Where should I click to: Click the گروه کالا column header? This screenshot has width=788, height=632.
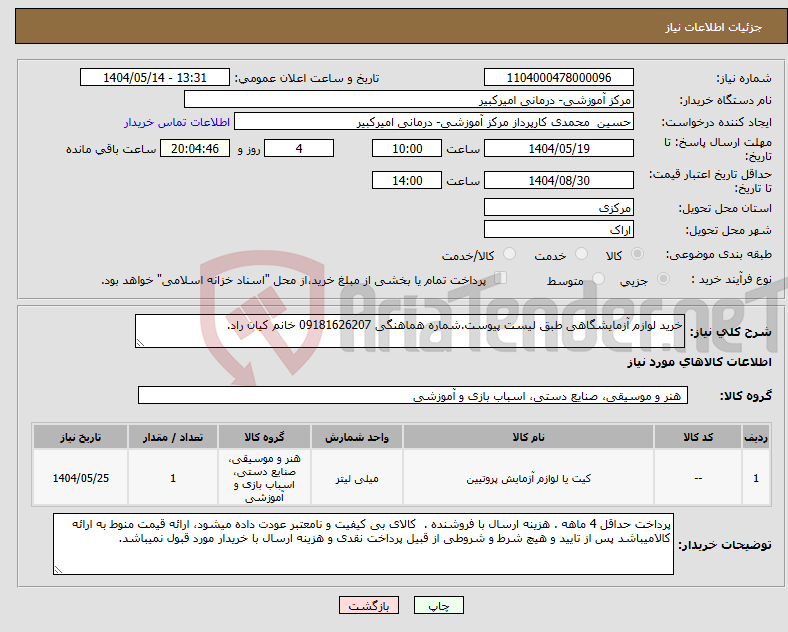(x=264, y=437)
